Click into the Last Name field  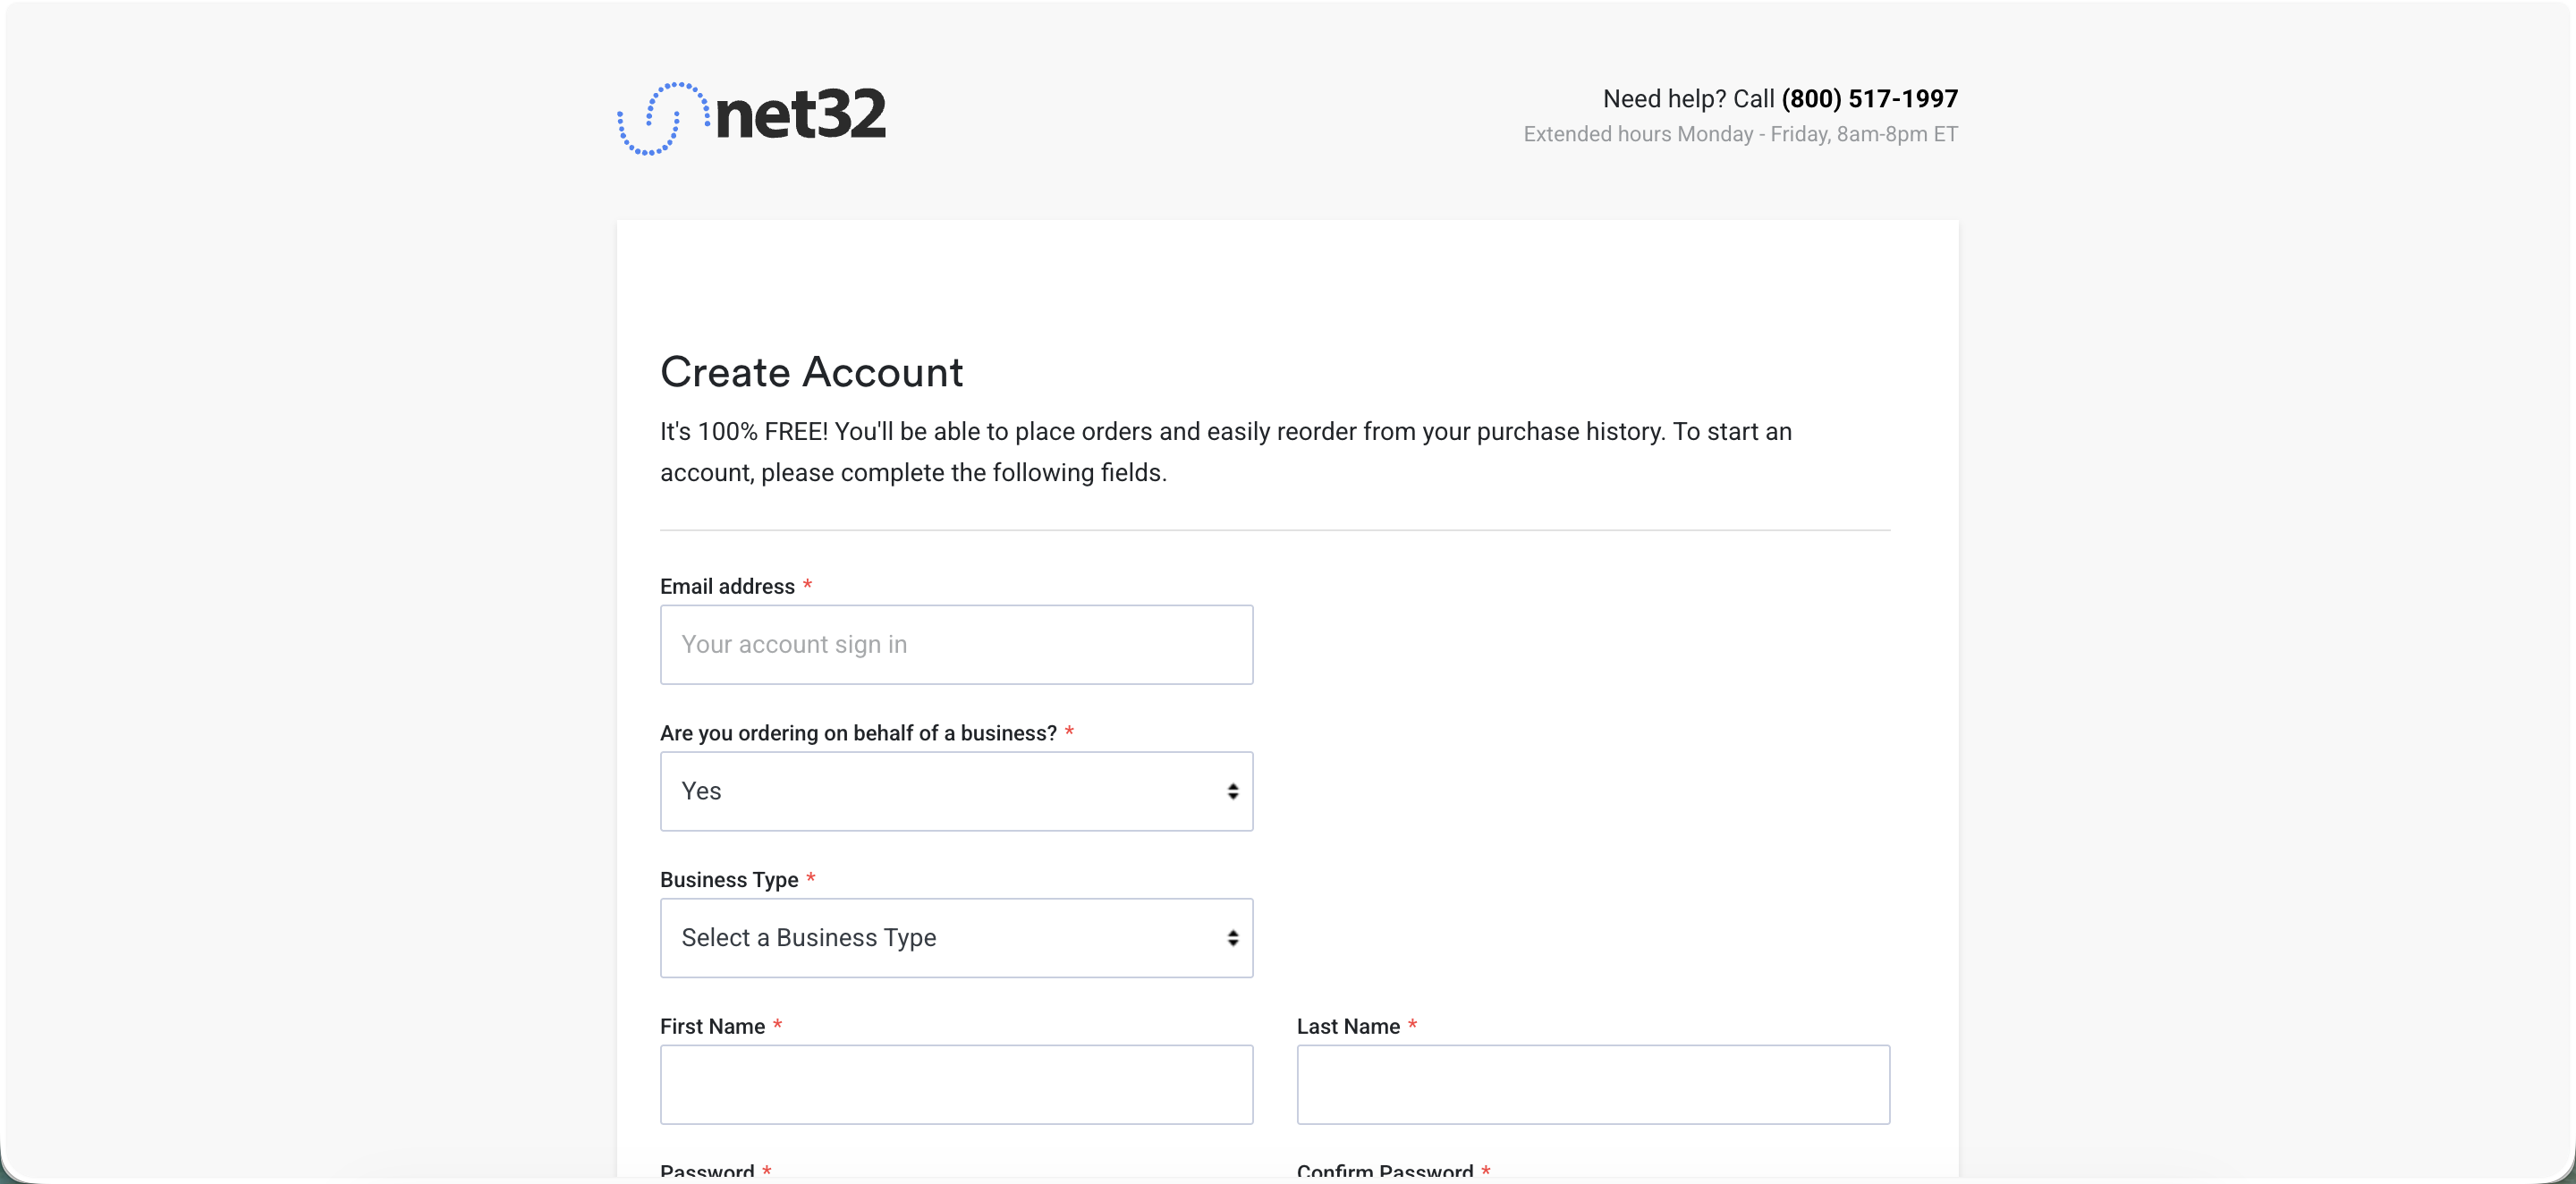(x=1593, y=1084)
